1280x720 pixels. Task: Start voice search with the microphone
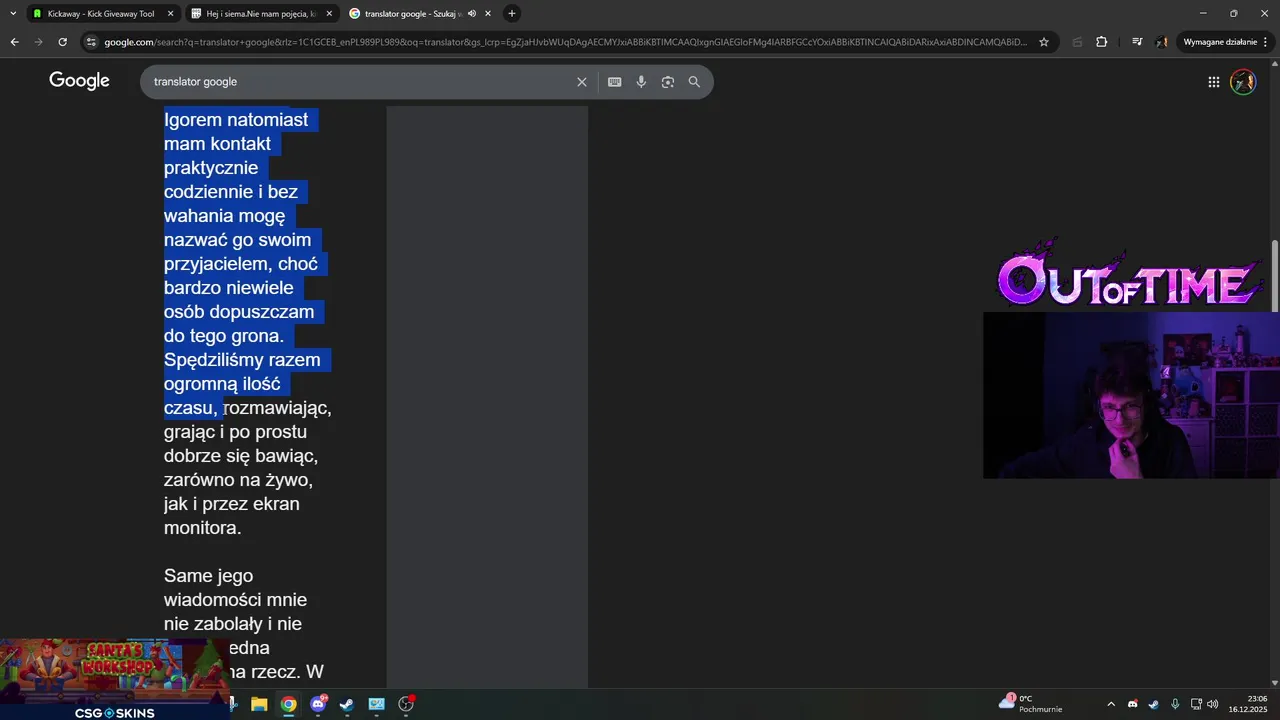(x=641, y=82)
